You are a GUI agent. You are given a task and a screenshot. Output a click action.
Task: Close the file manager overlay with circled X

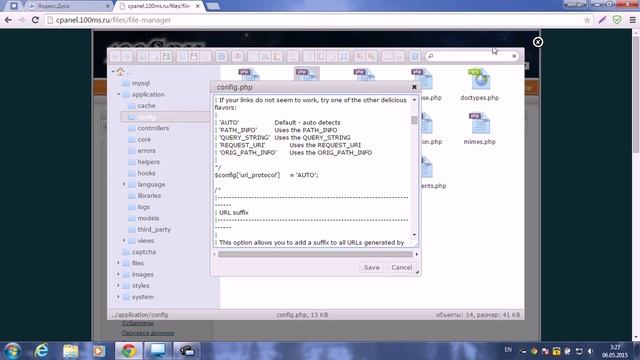[x=538, y=42]
